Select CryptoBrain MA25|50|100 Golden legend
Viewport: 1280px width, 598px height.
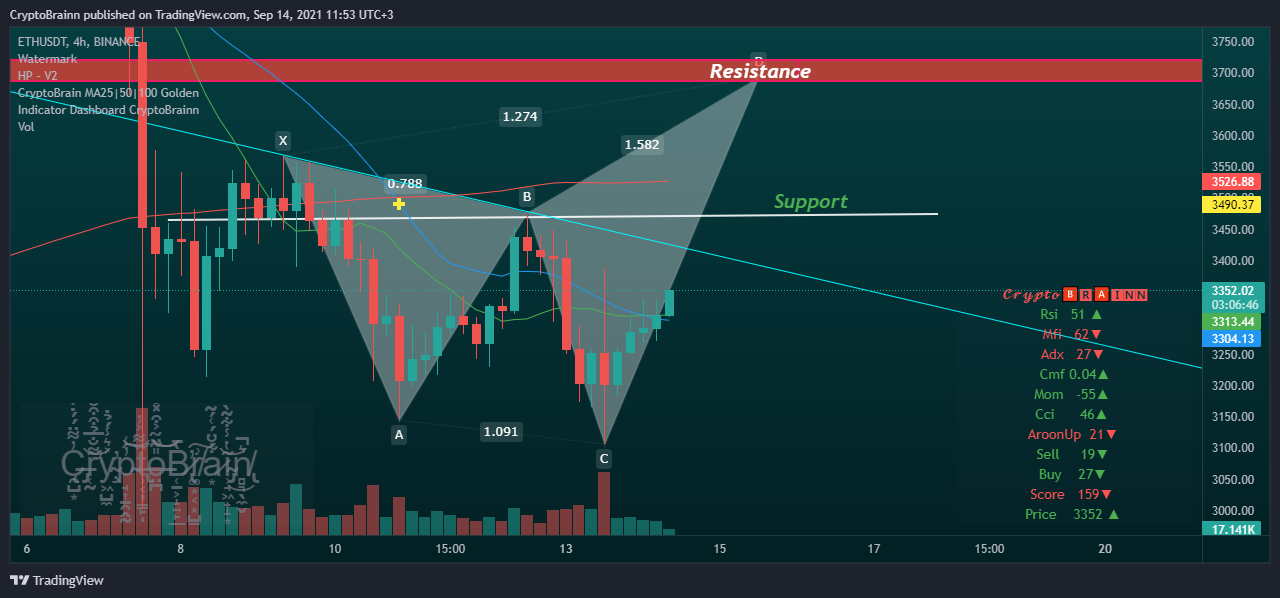click(108, 93)
